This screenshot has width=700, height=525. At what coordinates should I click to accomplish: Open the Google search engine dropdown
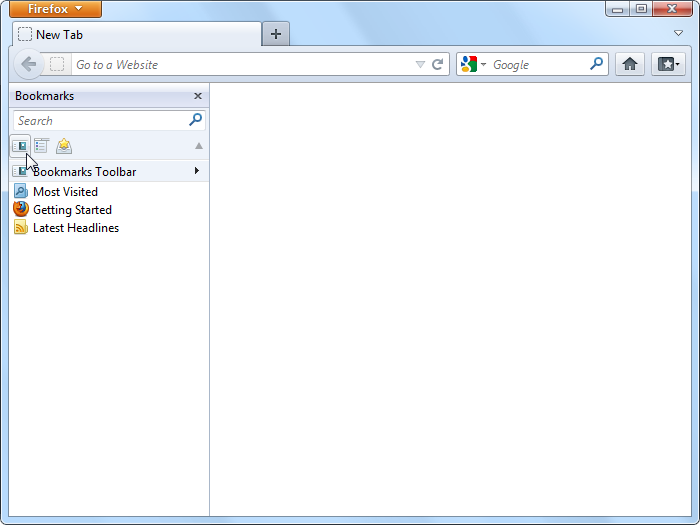473,64
